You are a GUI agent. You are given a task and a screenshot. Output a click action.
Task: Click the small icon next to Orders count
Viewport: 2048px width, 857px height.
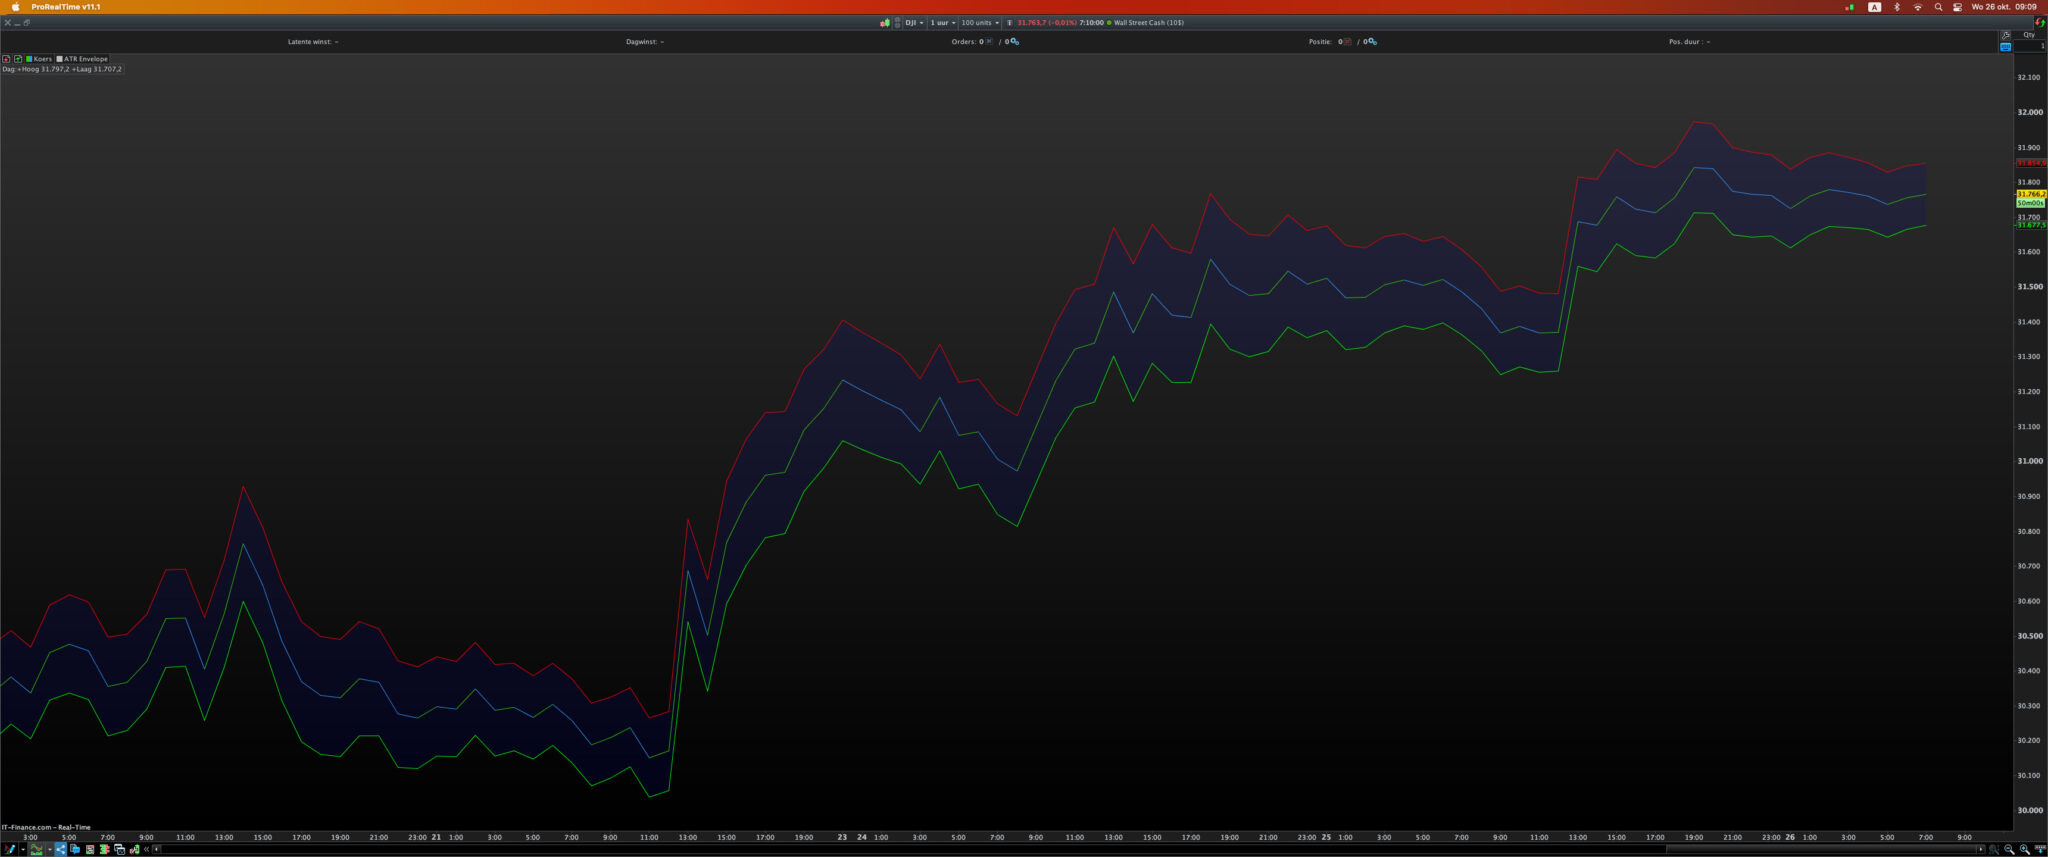click(989, 42)
